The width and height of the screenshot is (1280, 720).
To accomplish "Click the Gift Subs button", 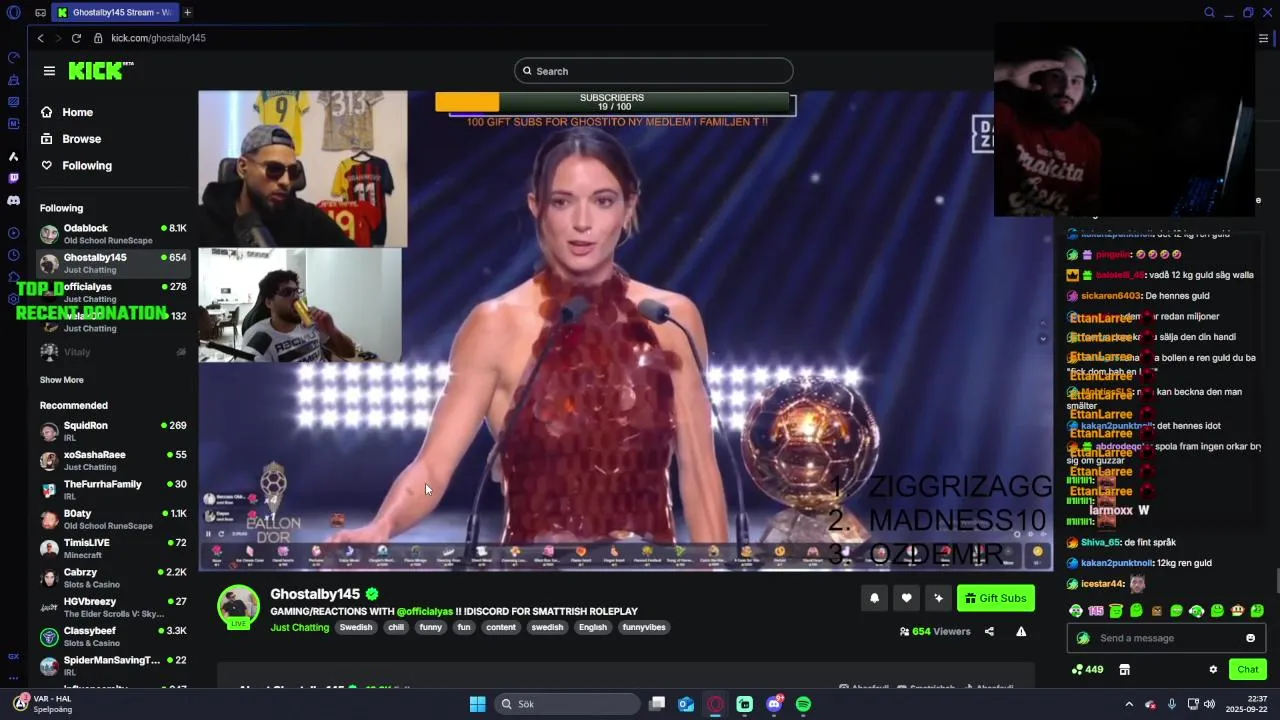I will point(996,598).
